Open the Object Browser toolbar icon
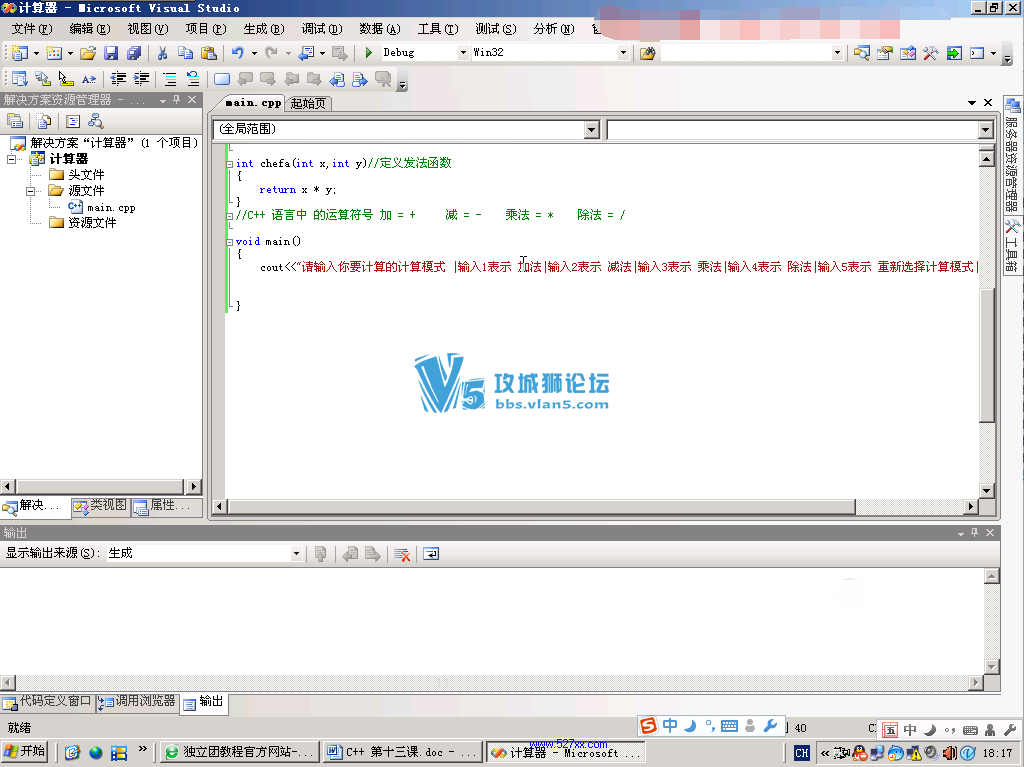The width and height of the screenshot is (1024, 767). click(908, 53)
